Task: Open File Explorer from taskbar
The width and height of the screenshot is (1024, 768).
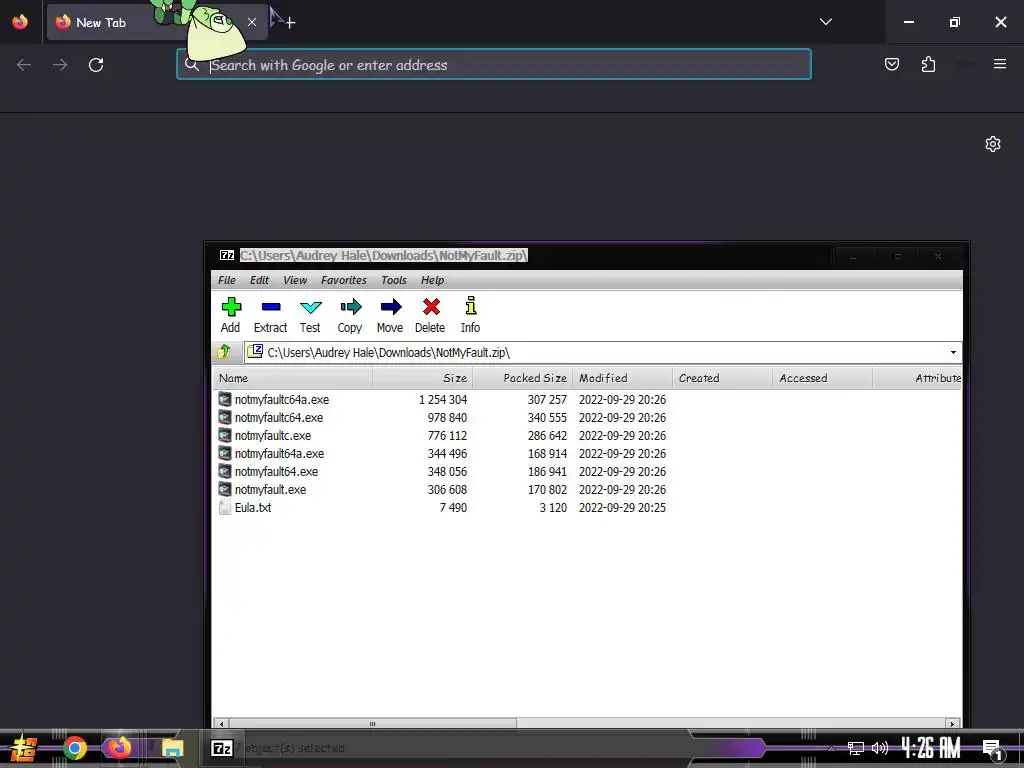Action: coord(172,748)
